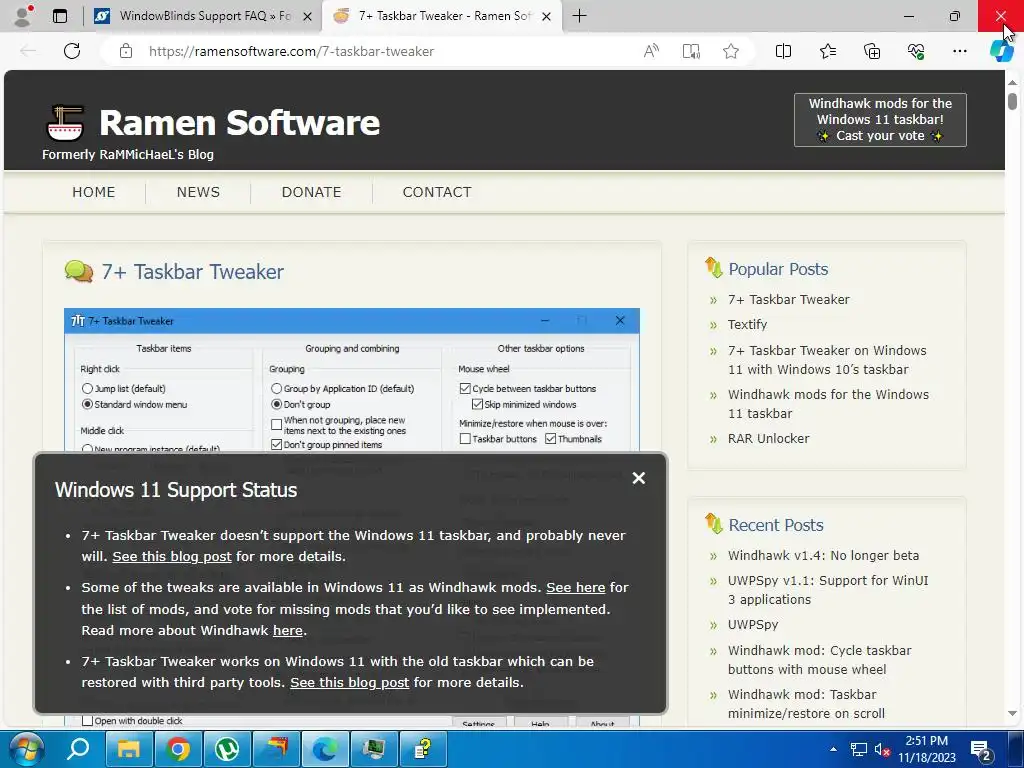Open split screen view
1024x768 pixels.
[x=783, y=51]
